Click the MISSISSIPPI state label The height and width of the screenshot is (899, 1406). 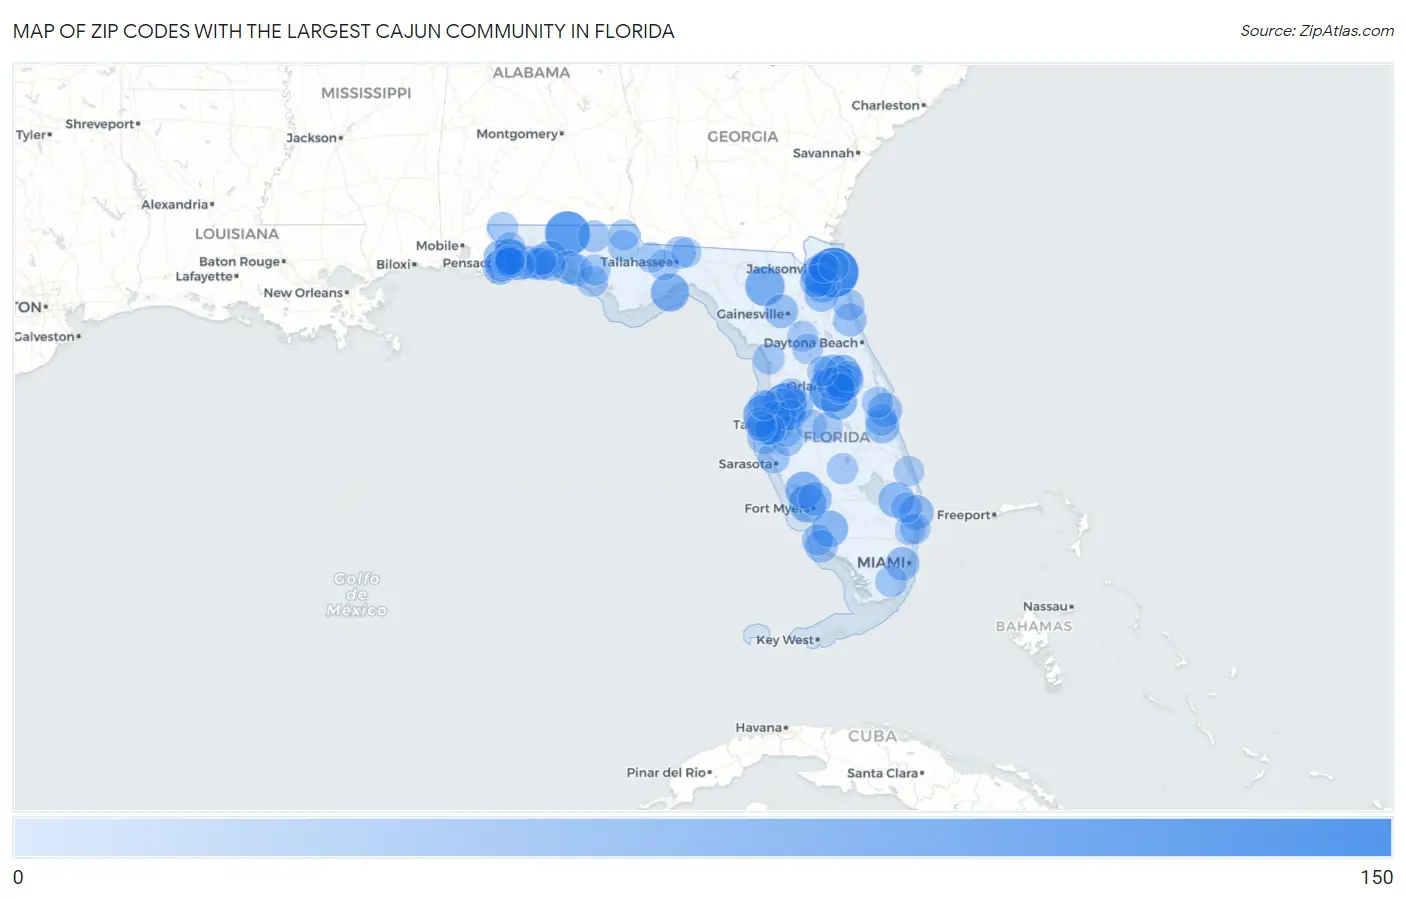pos(366,93)
